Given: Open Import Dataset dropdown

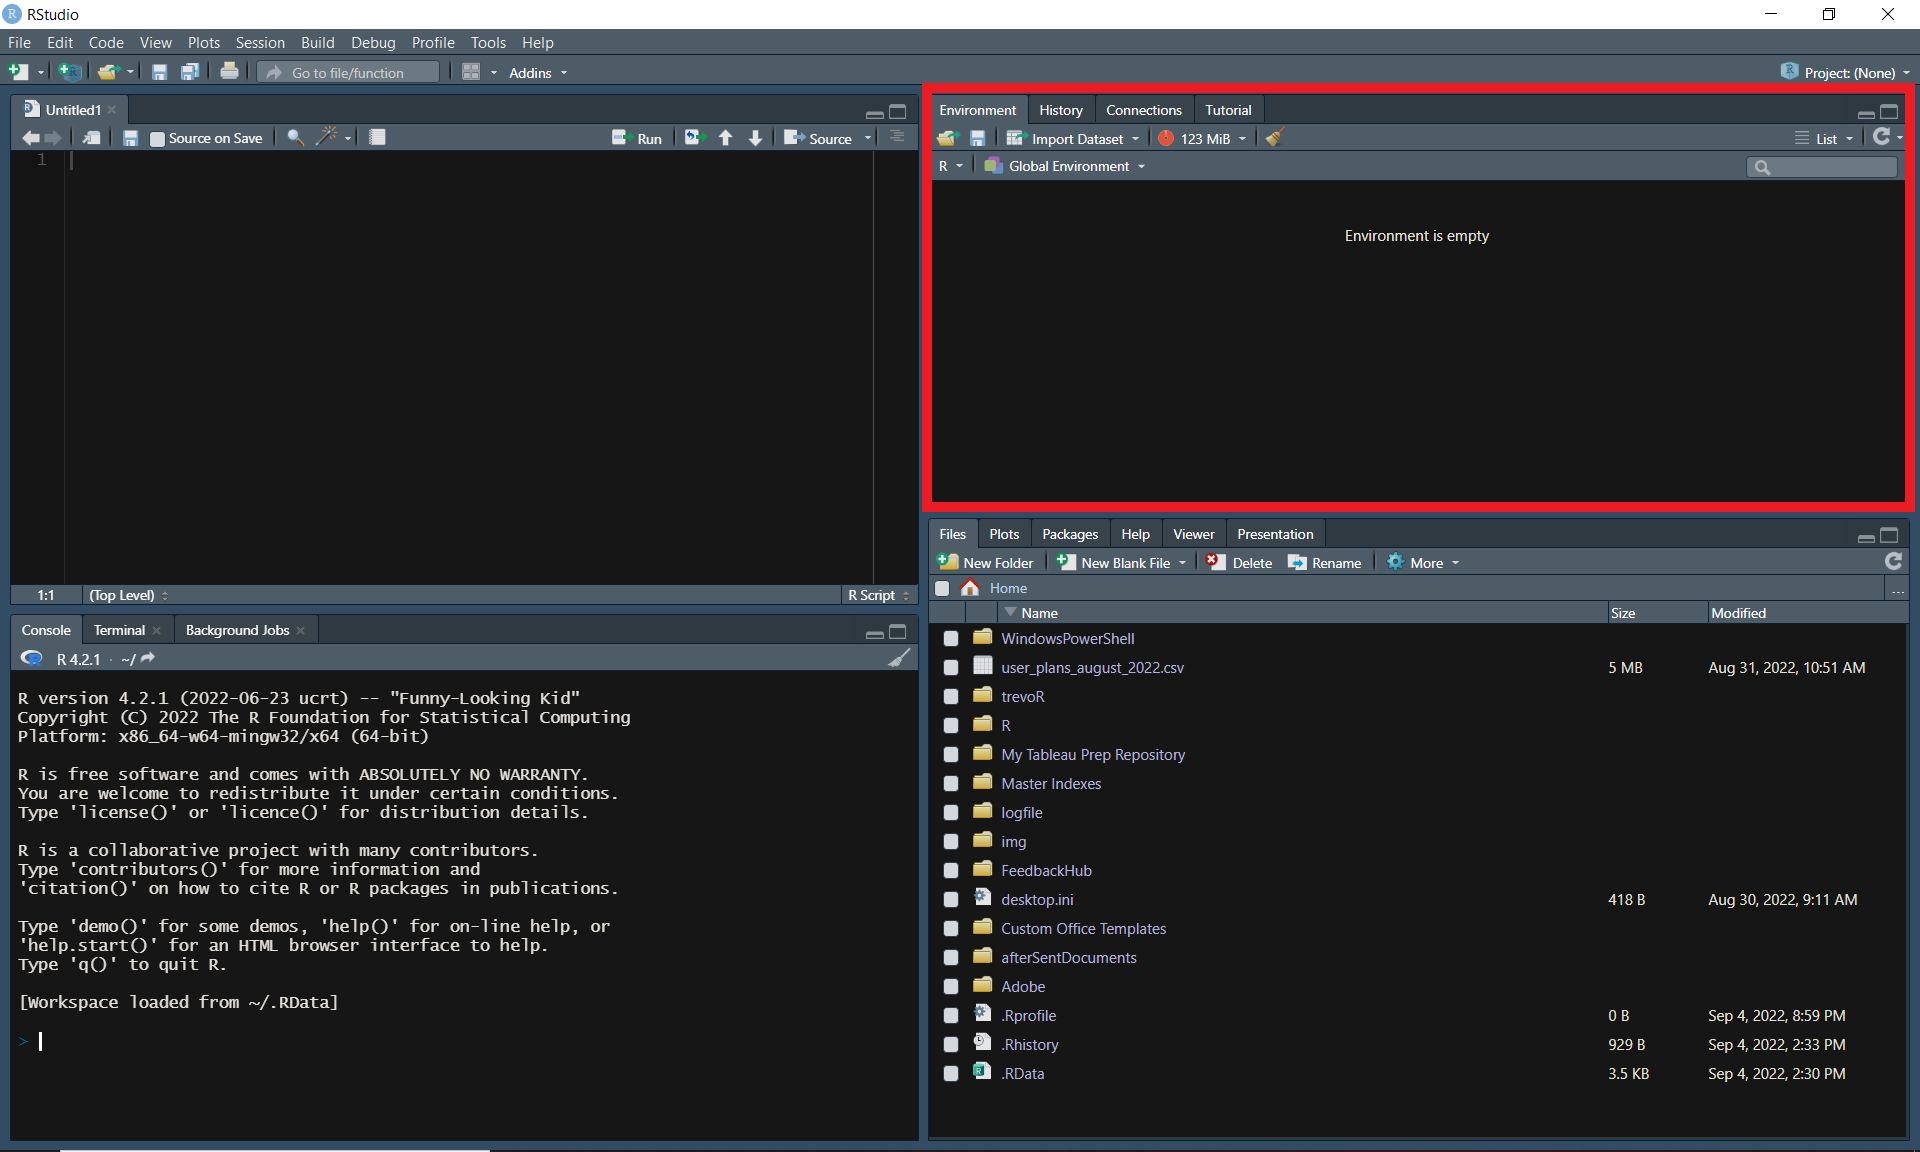Looking at the screenshot, I should 1073,139.
